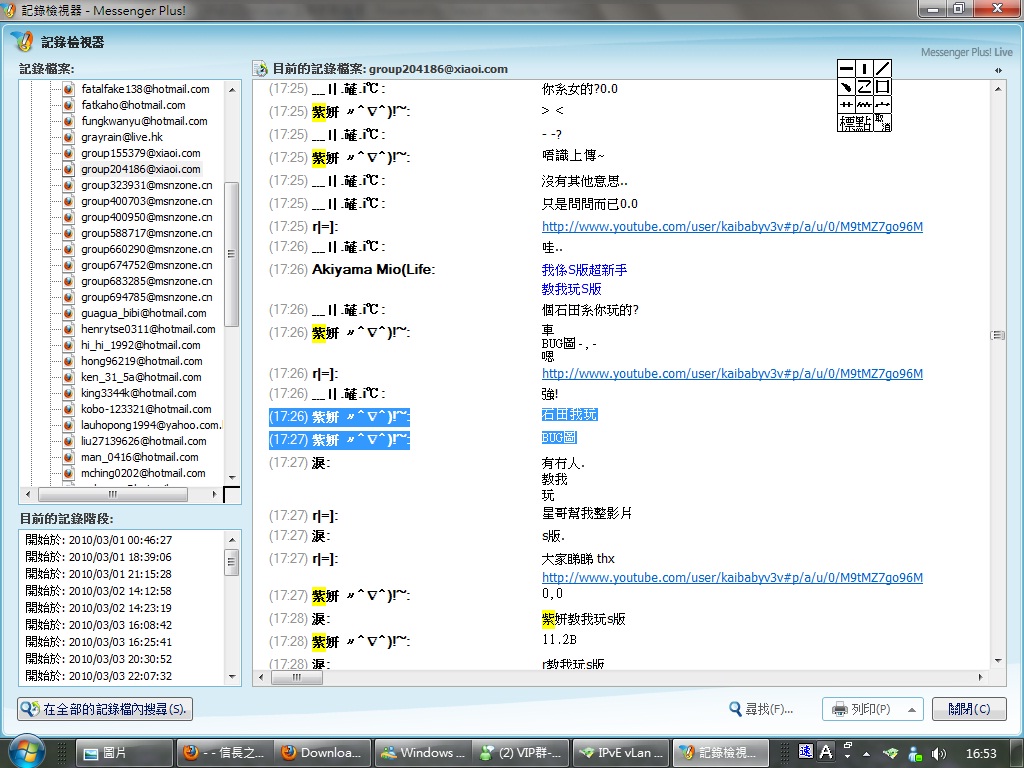The height and width of the screenshot is (768, 1024).
Task: Open the 列印(P) print dropdown arrow
Action: pos(910,709)
